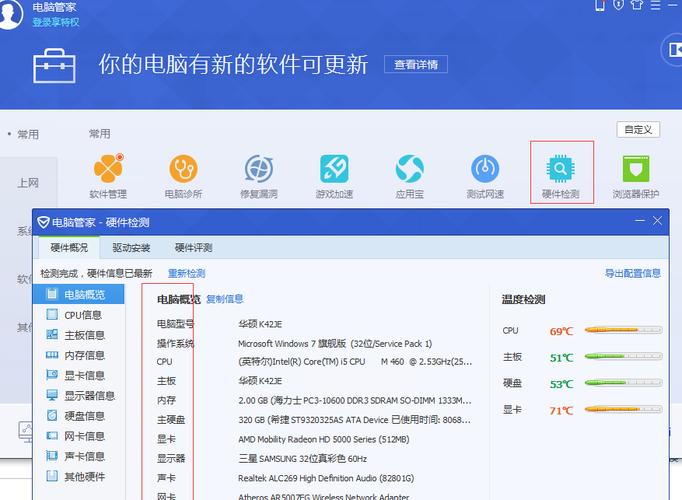Click 320 GB 希捷 hard disk value
Image resolution: width=682 pixels, height=500 pixels.
coord(354,420)
